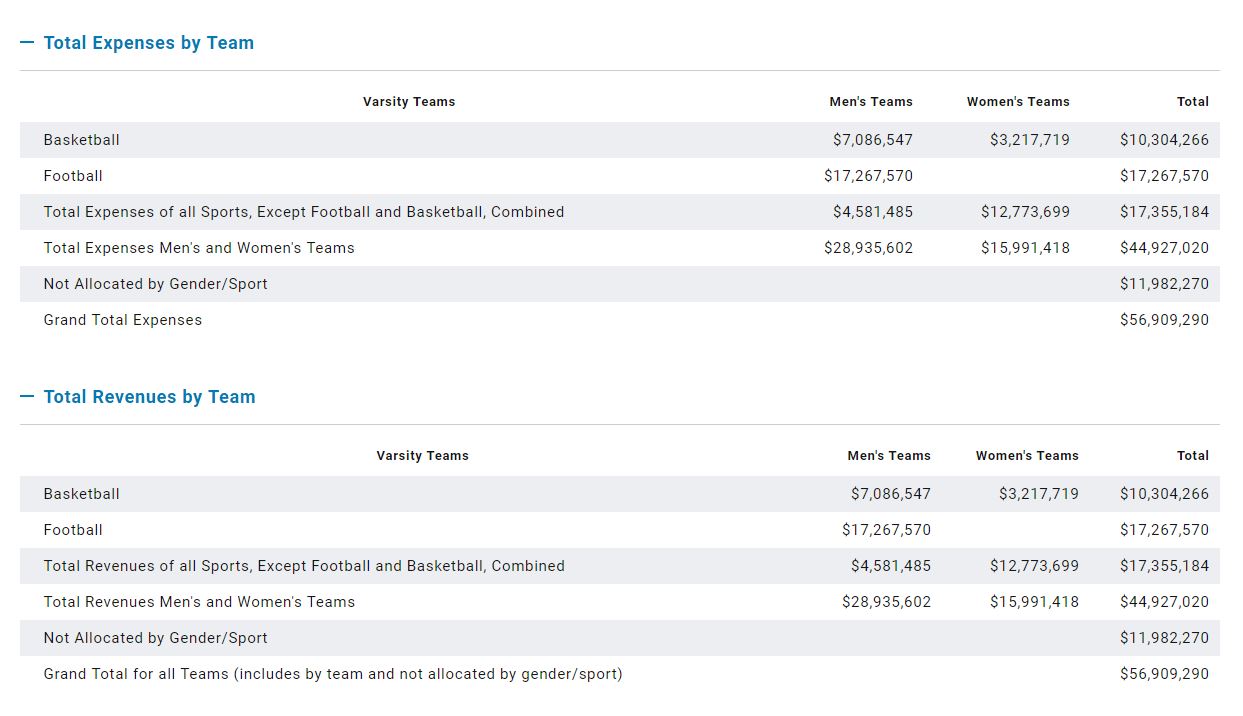Click Varsity Teams header in expenses table

tap(408, 102)
